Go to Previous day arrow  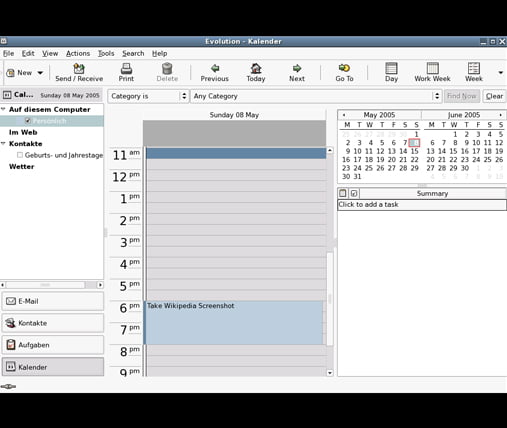coord(215,68)
